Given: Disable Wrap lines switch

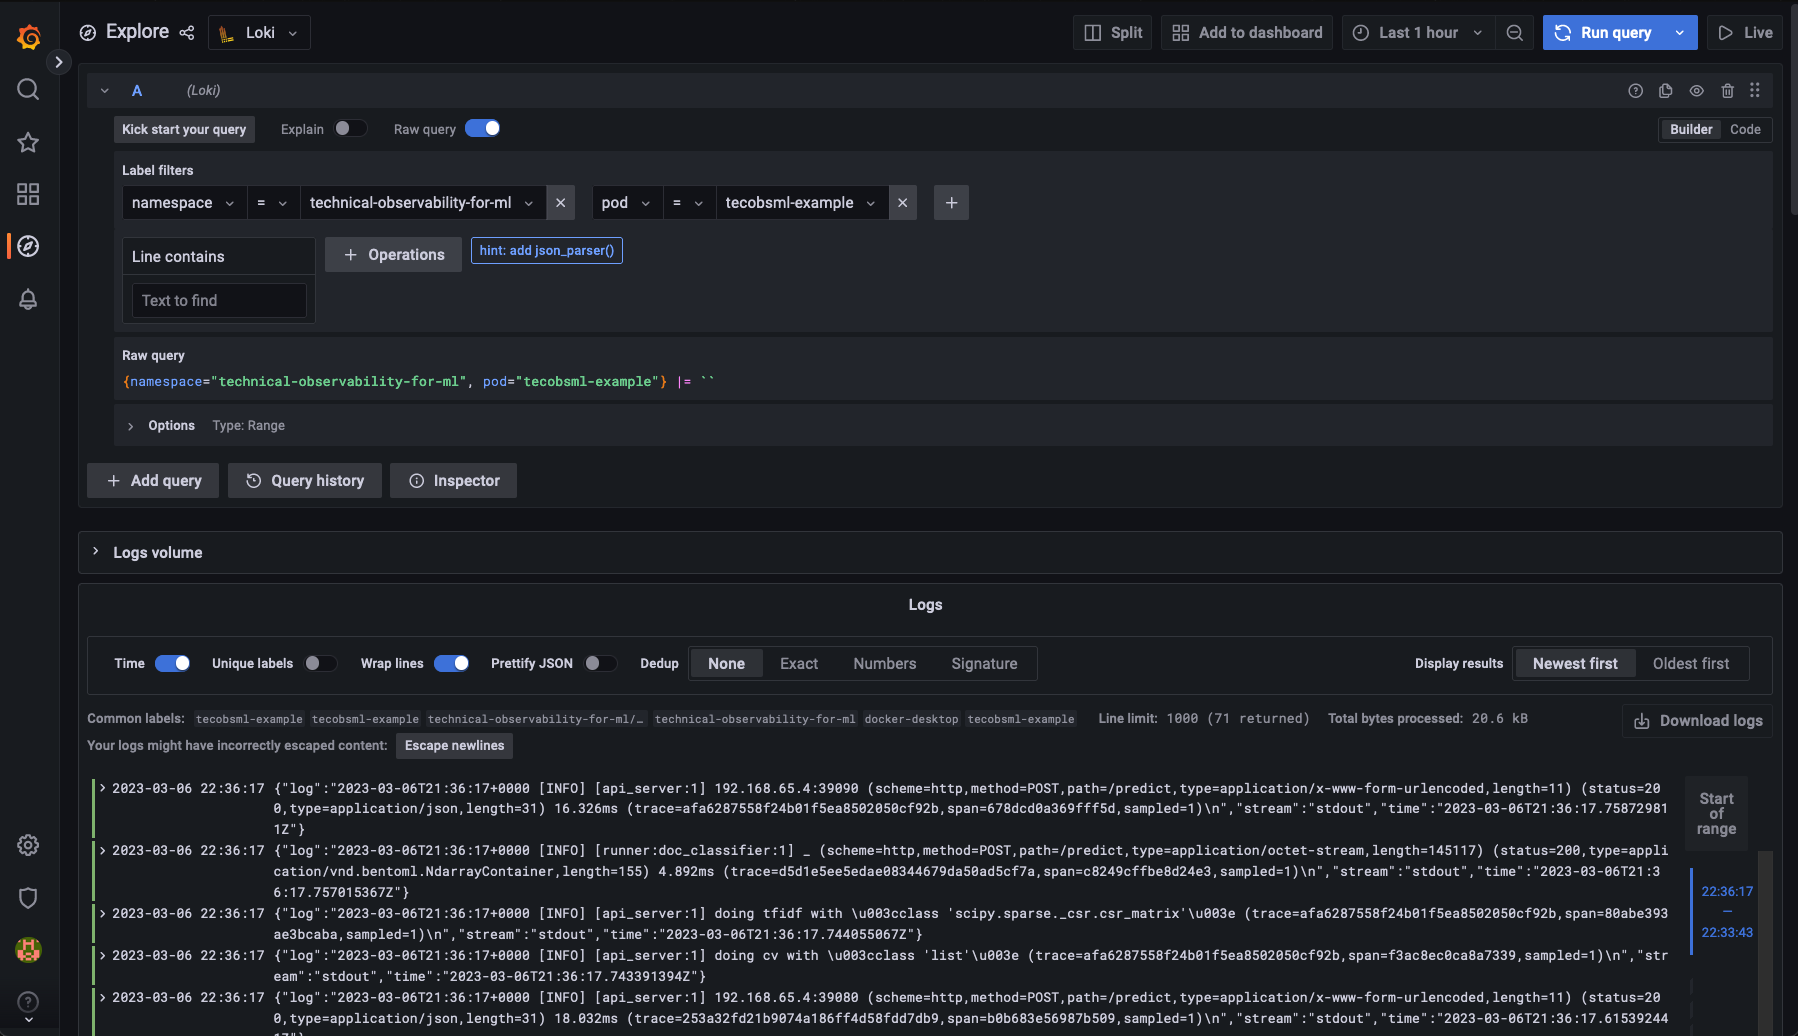Looking at the screenshot, I should point(451,663).
